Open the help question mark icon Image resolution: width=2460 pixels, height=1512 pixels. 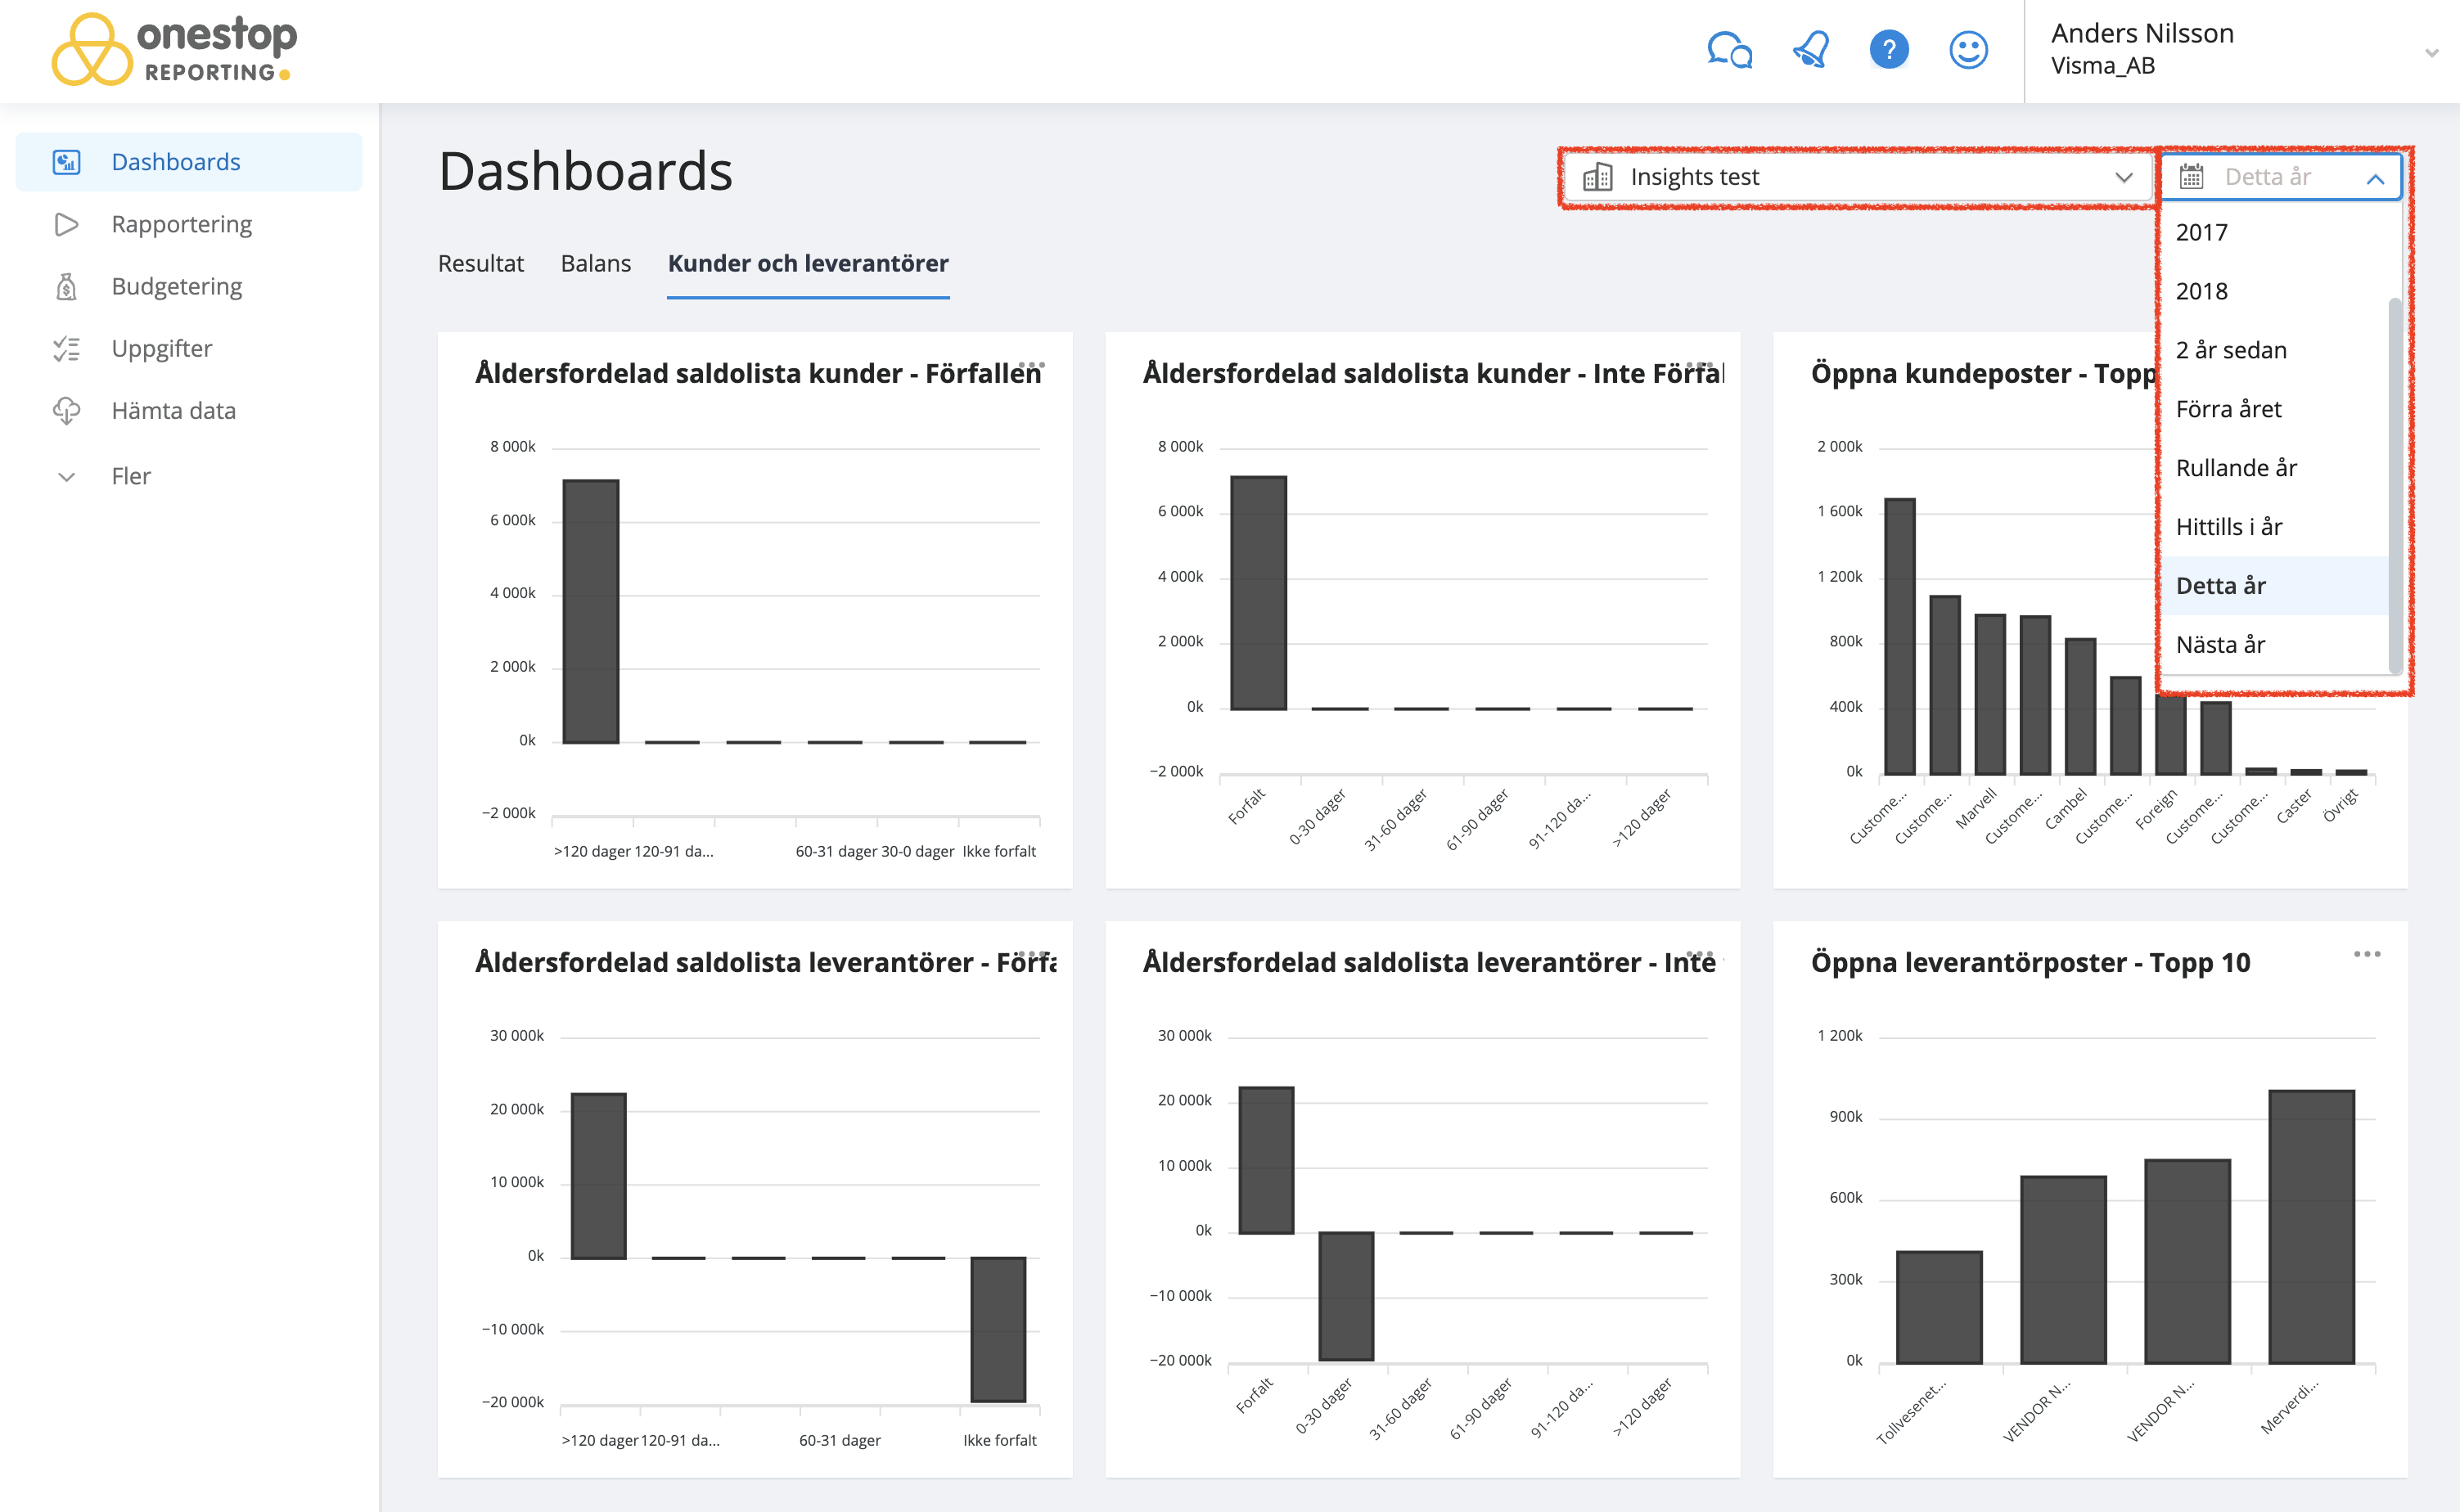coord(1889,50)
